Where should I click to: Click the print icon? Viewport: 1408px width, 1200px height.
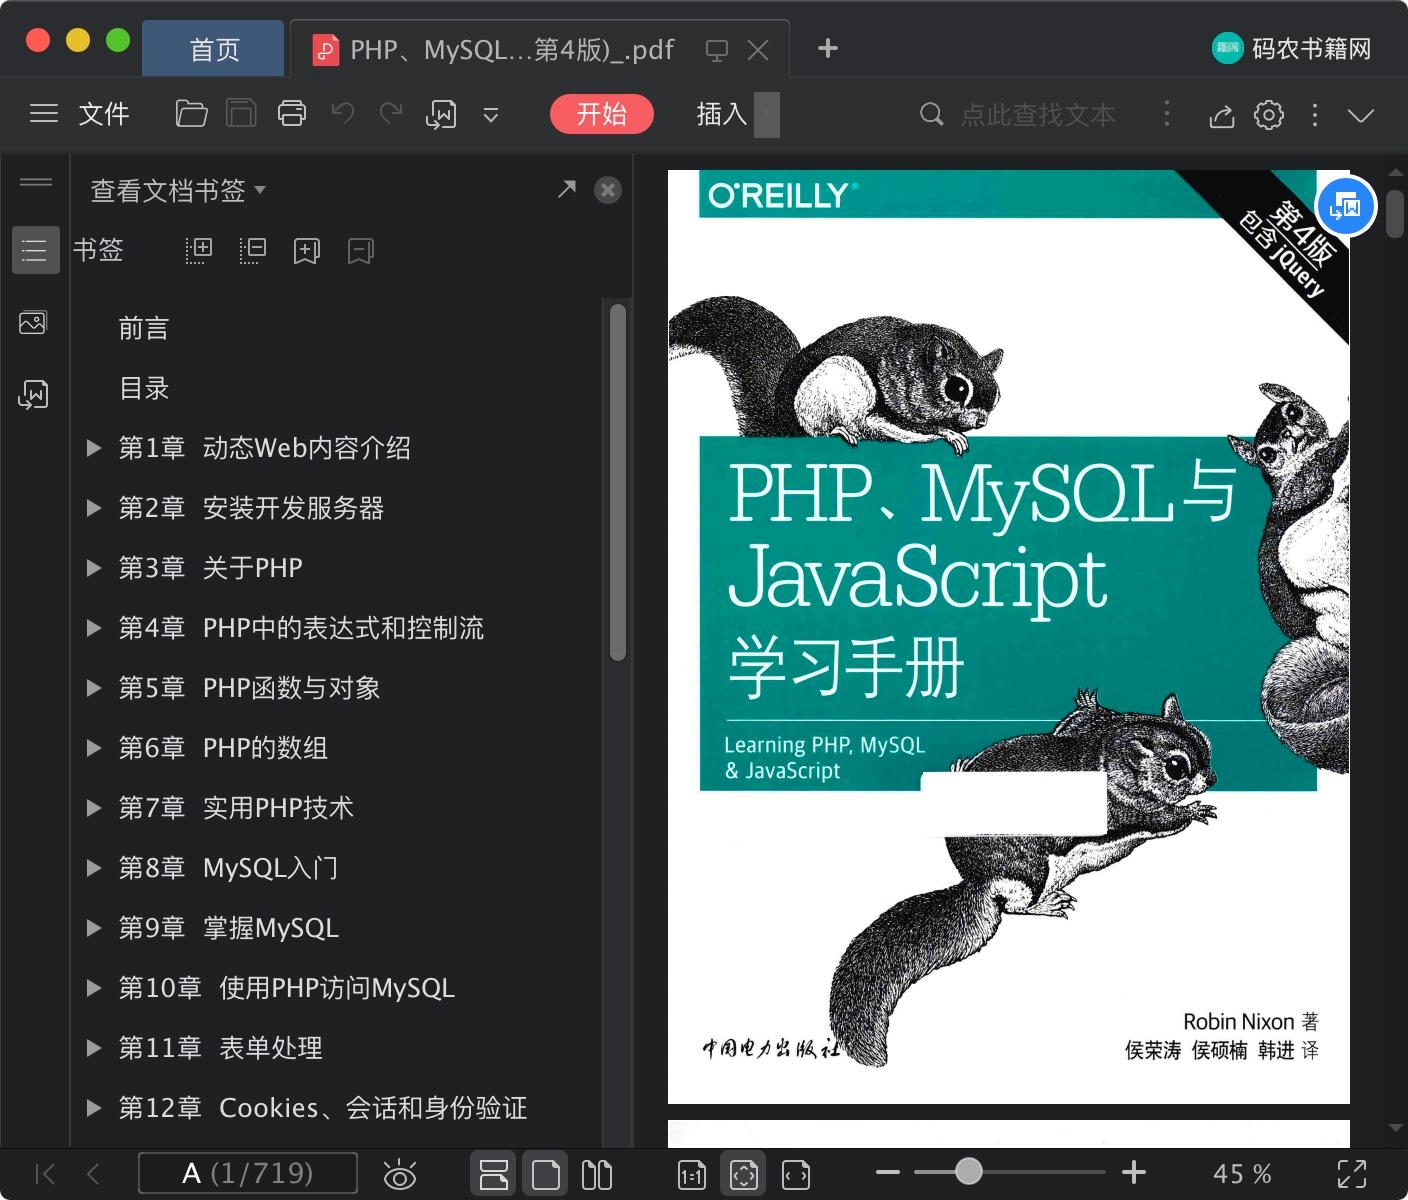(292, 114)
